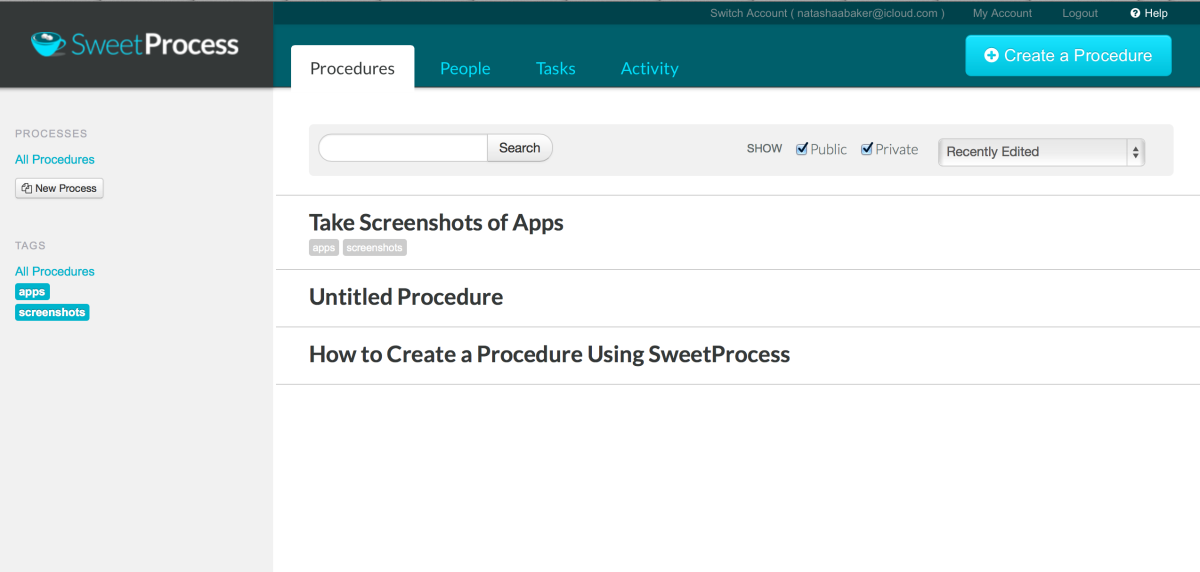Open the Untitled Procedure entry
Image resolution: width=1200 pixels, height=572 pixels.
pyautogui.click(x=406, y=297)
